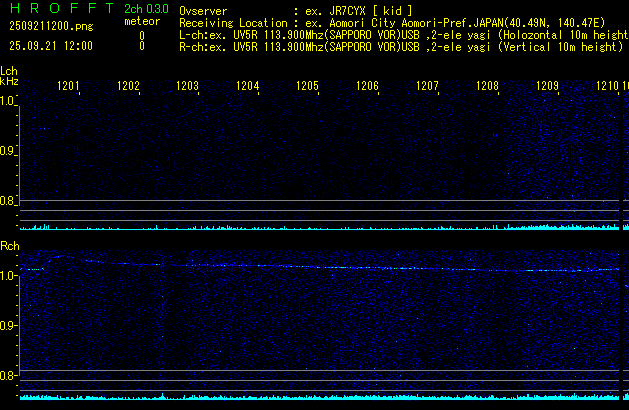Click the 0.8 frequency label in Rch

coord(8,376)
